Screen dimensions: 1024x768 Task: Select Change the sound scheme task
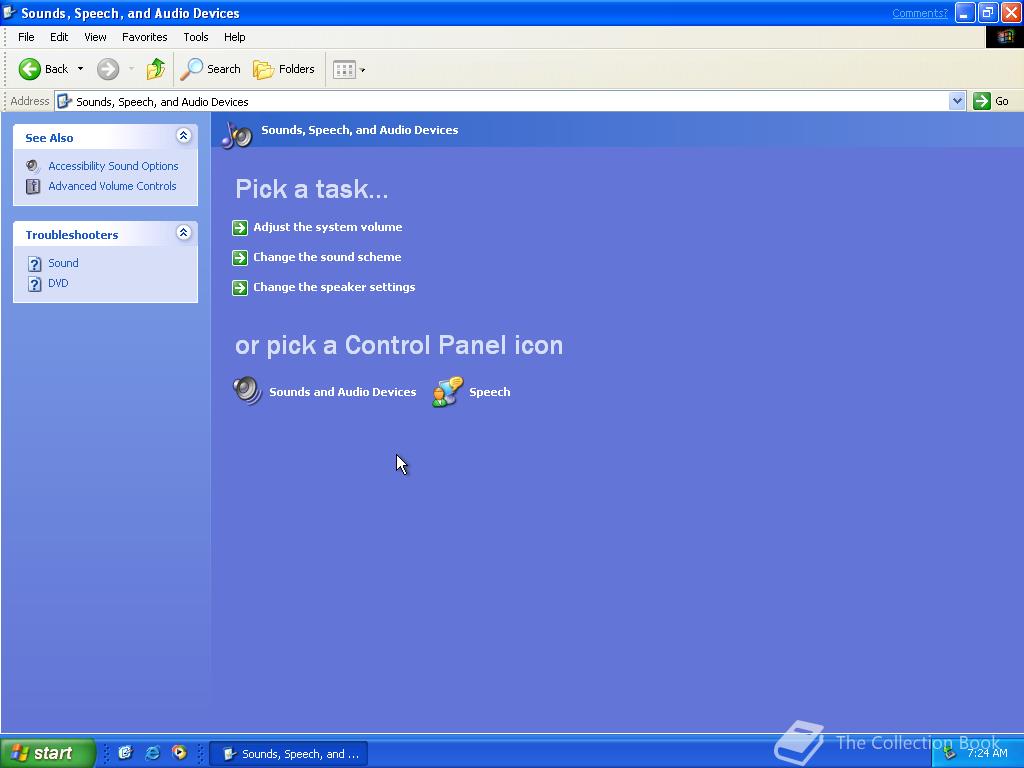click(x=327, y=257)
